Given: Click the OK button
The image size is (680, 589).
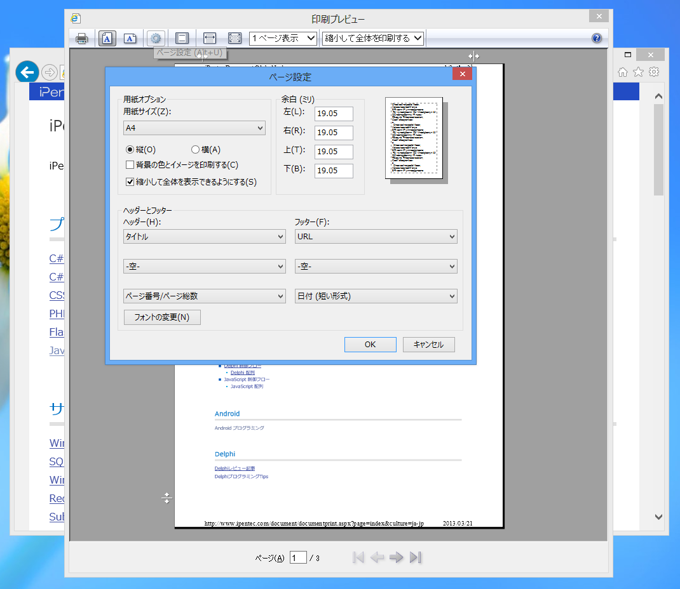Looking at the screenshot, I should [x=370, y=344].
